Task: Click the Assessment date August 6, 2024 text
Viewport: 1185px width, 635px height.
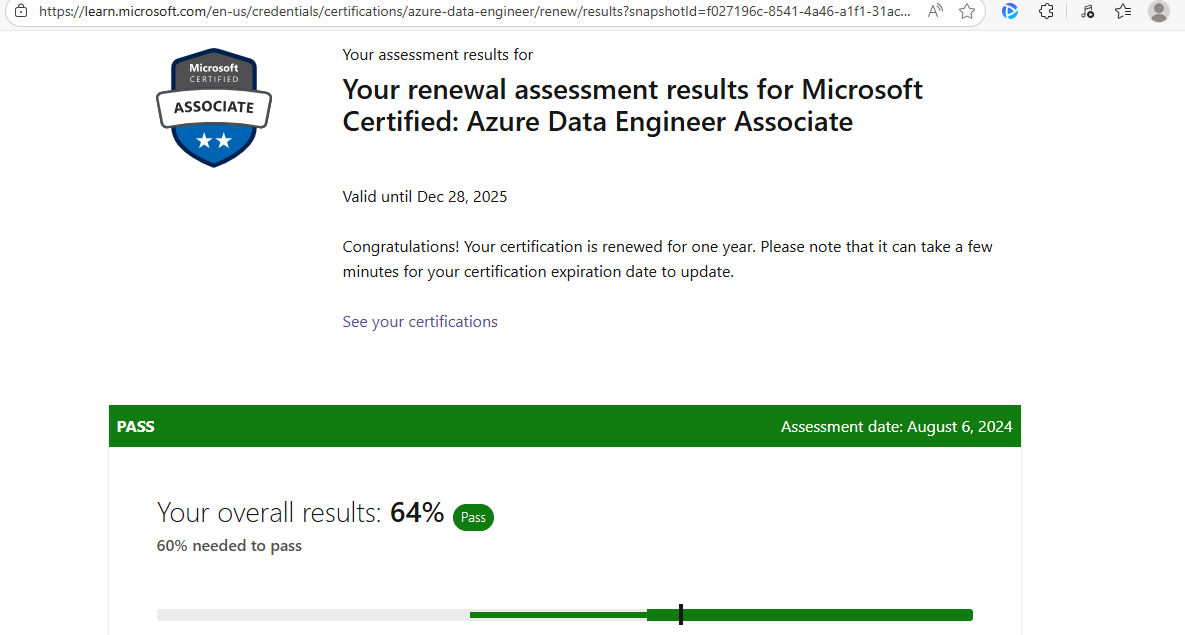Action: click(x=896, y=427)
